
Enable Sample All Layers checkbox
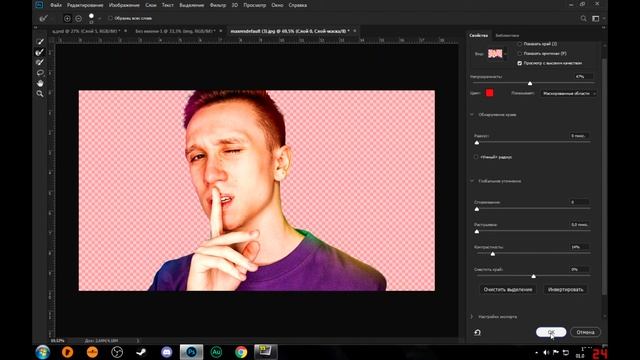click(110, 18)
